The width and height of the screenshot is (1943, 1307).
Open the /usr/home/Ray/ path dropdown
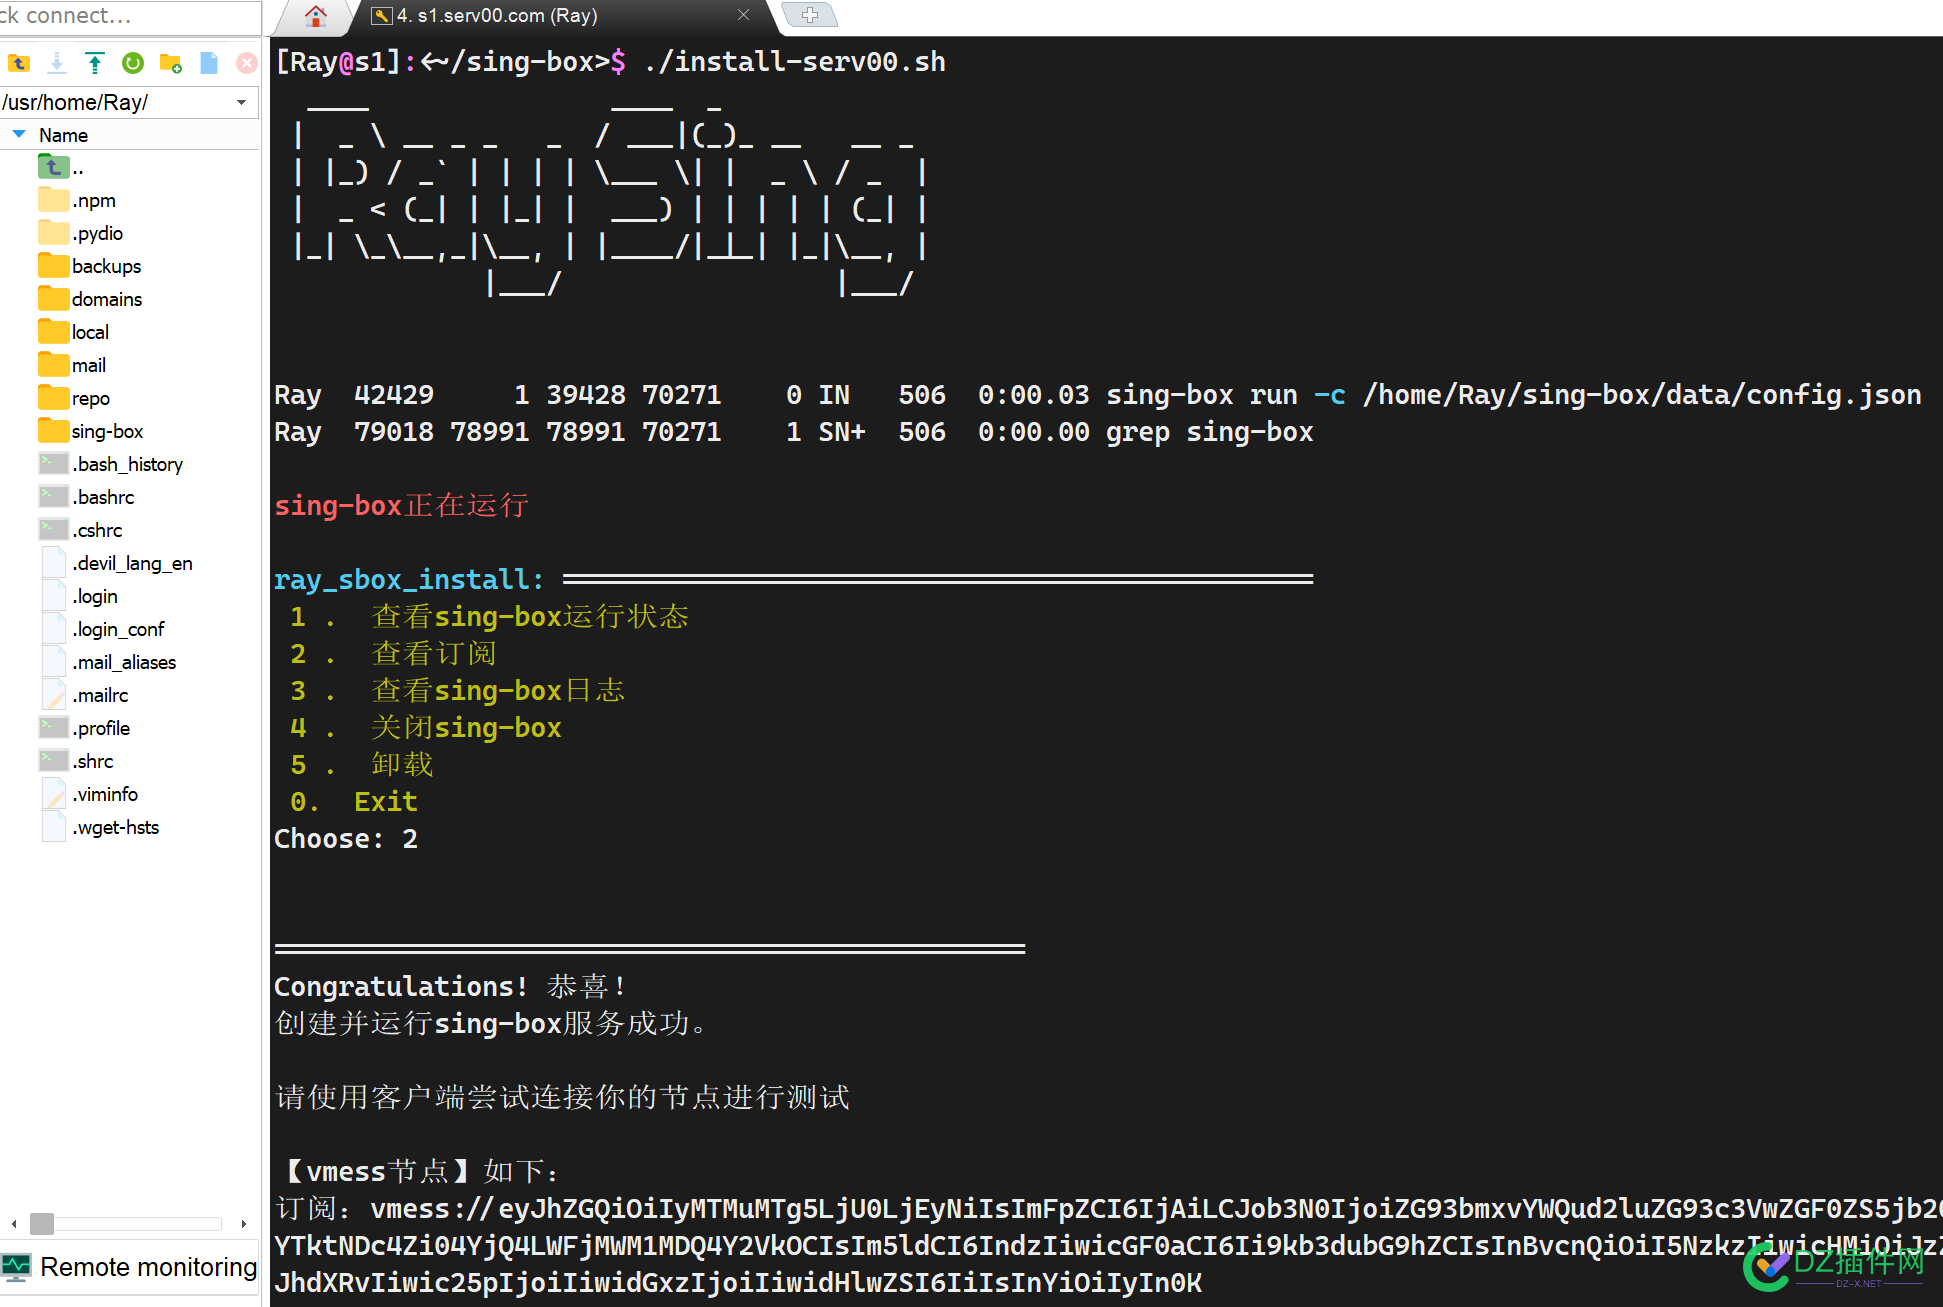tap(241, 102)
